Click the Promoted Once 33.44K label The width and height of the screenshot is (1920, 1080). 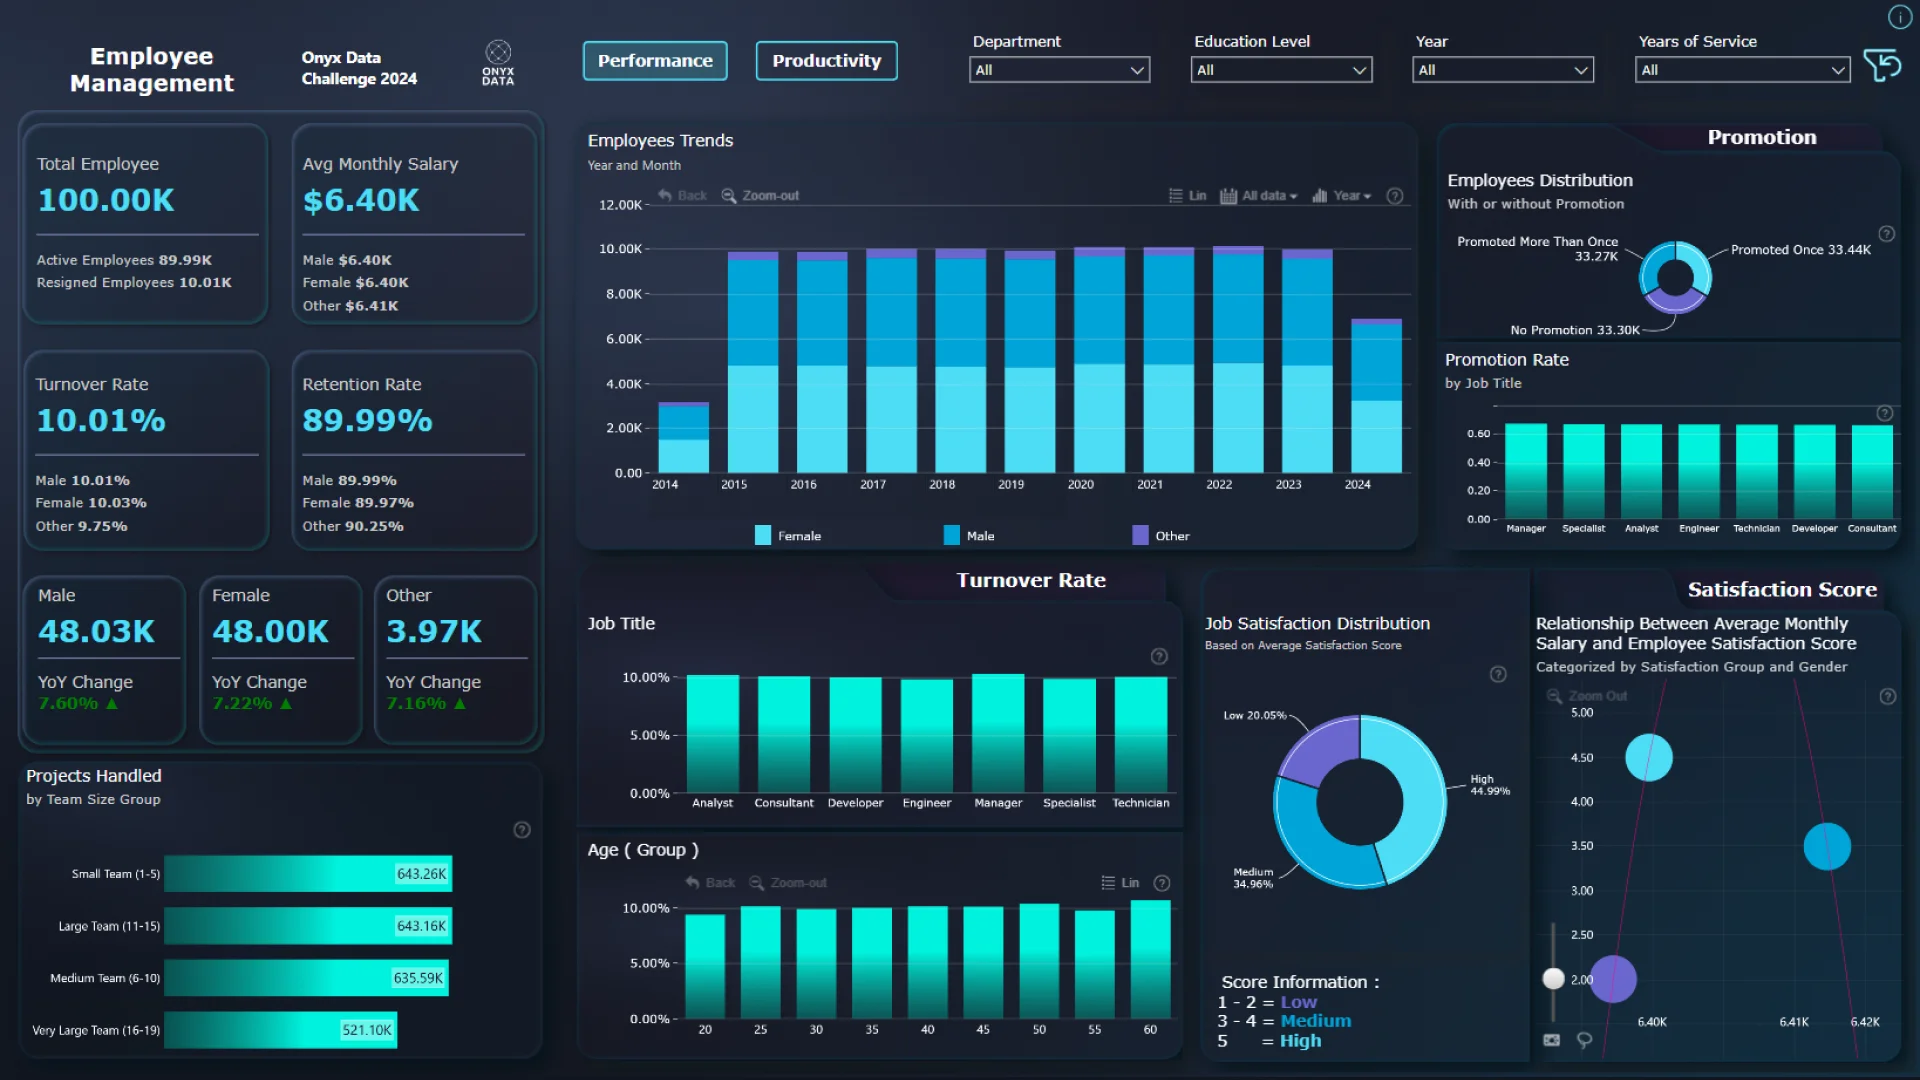click(1801, 250)
